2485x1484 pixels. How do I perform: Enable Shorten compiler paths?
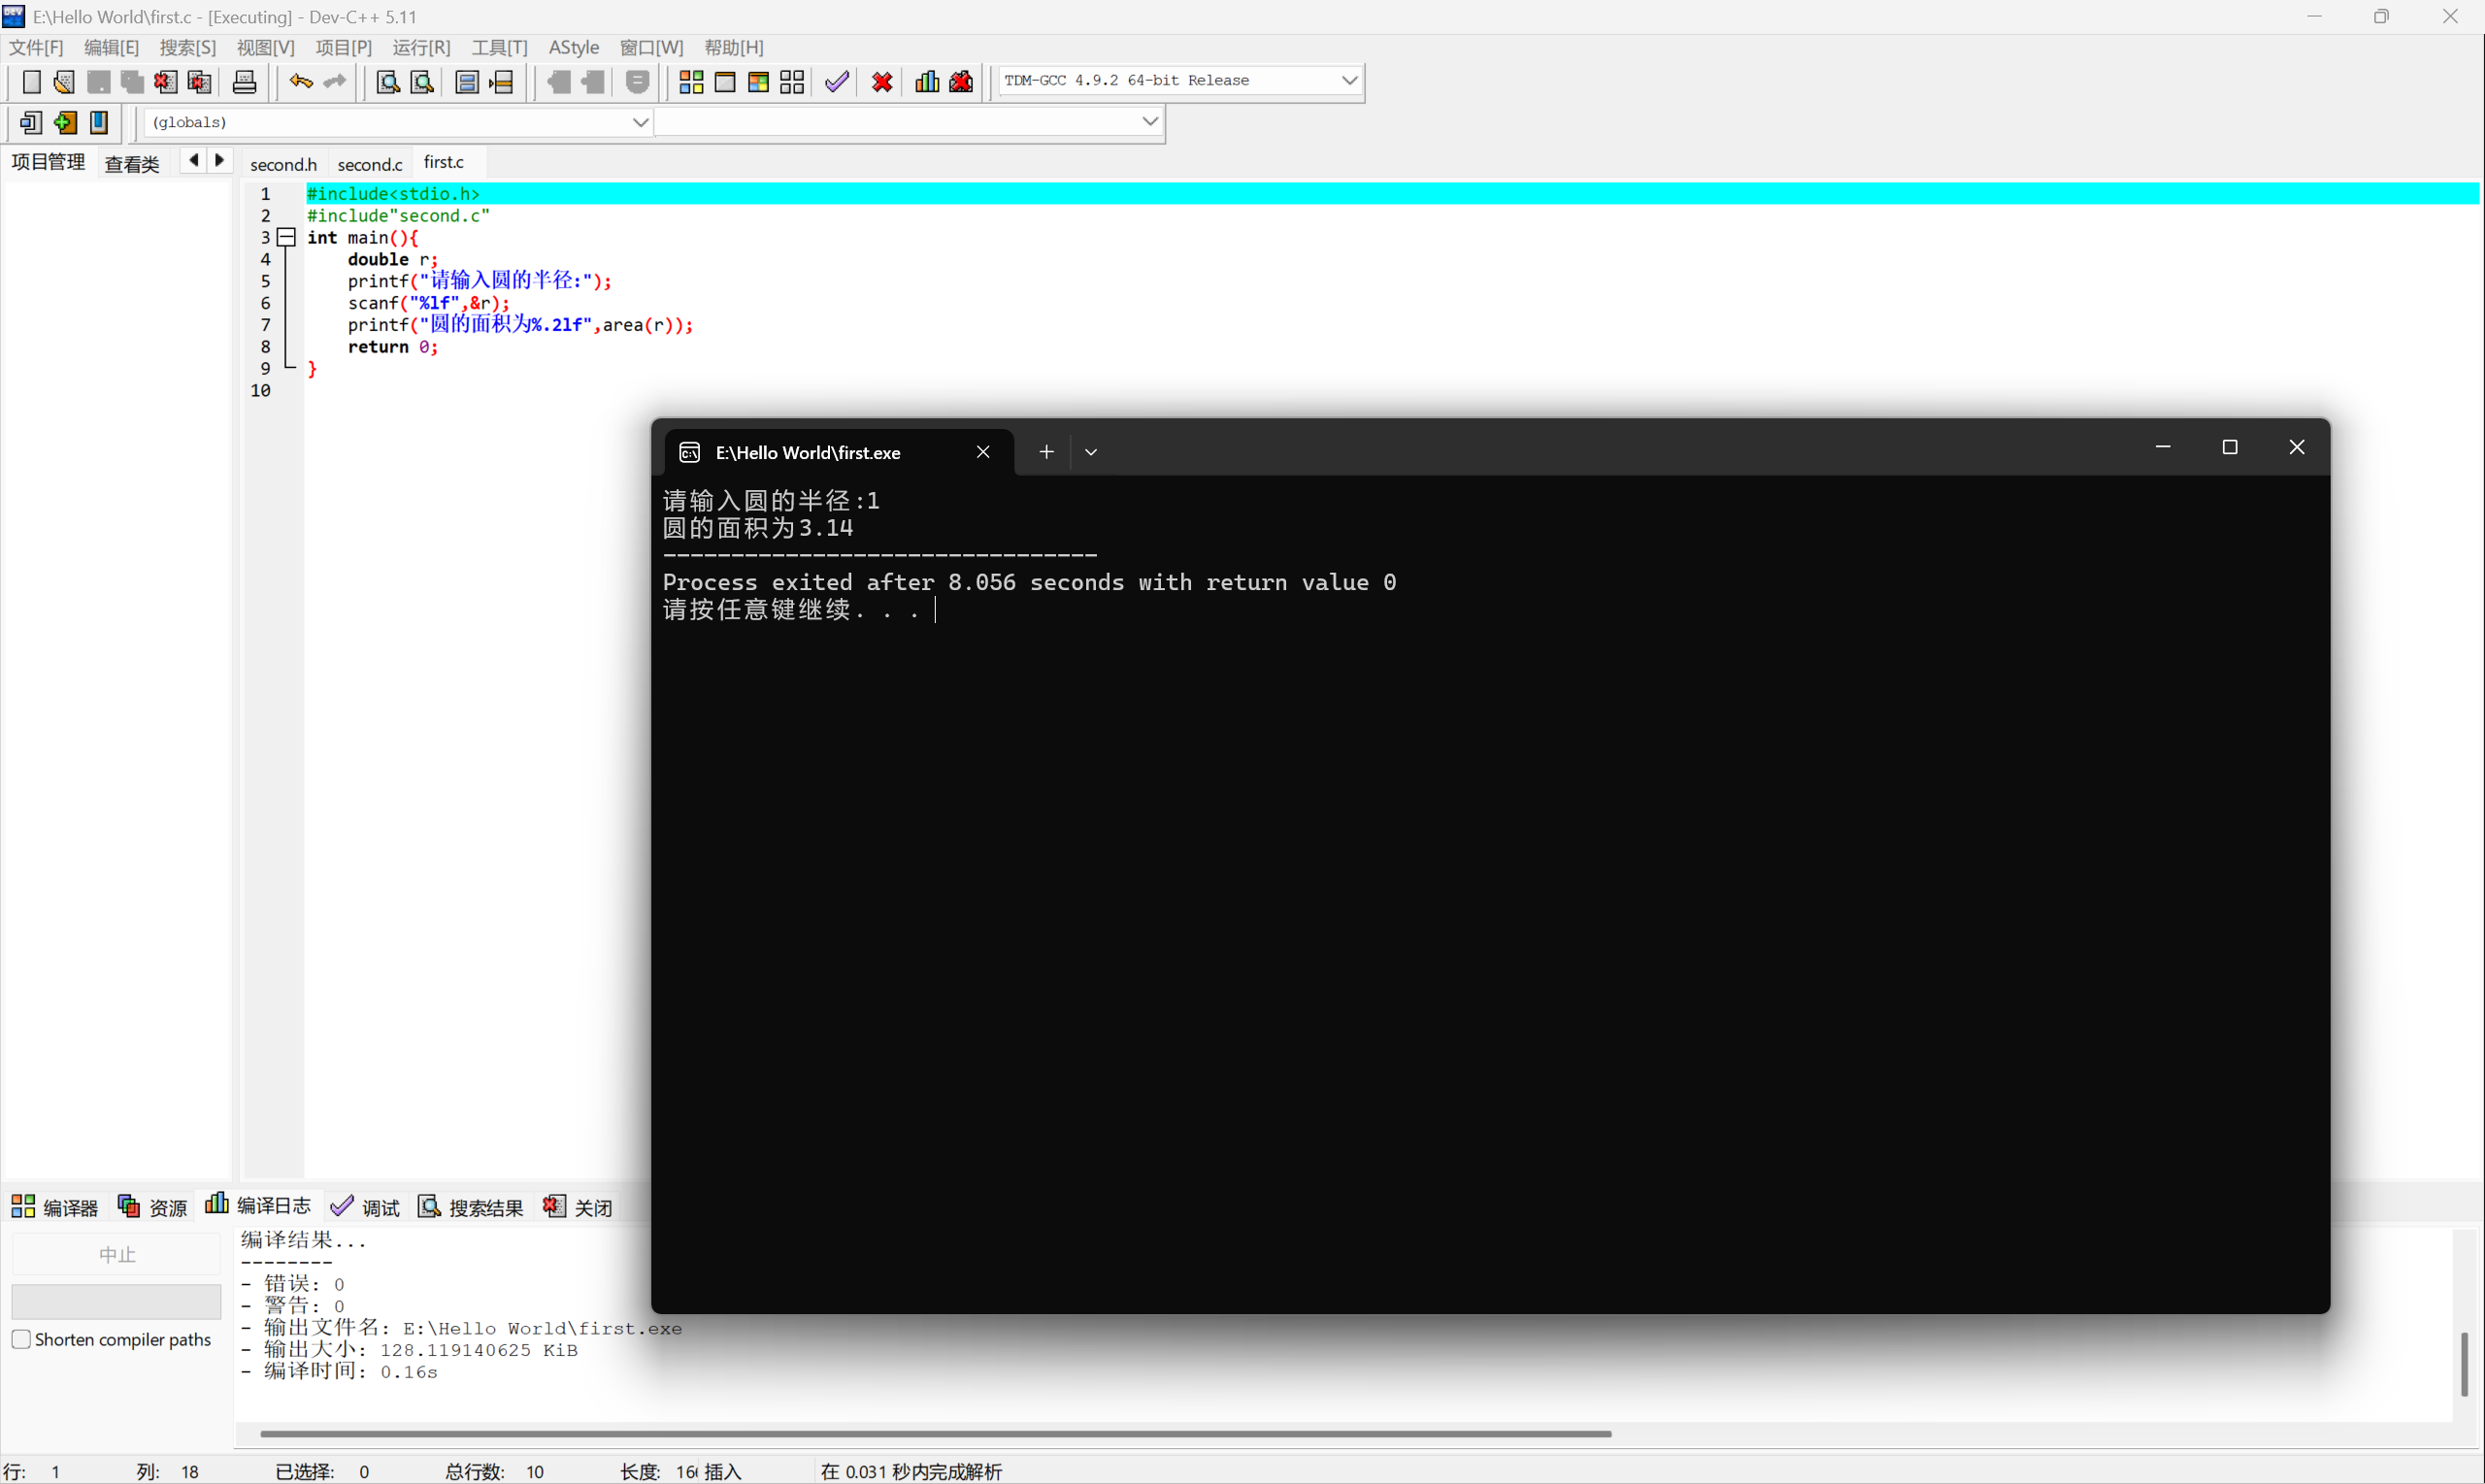[21, 1338]
